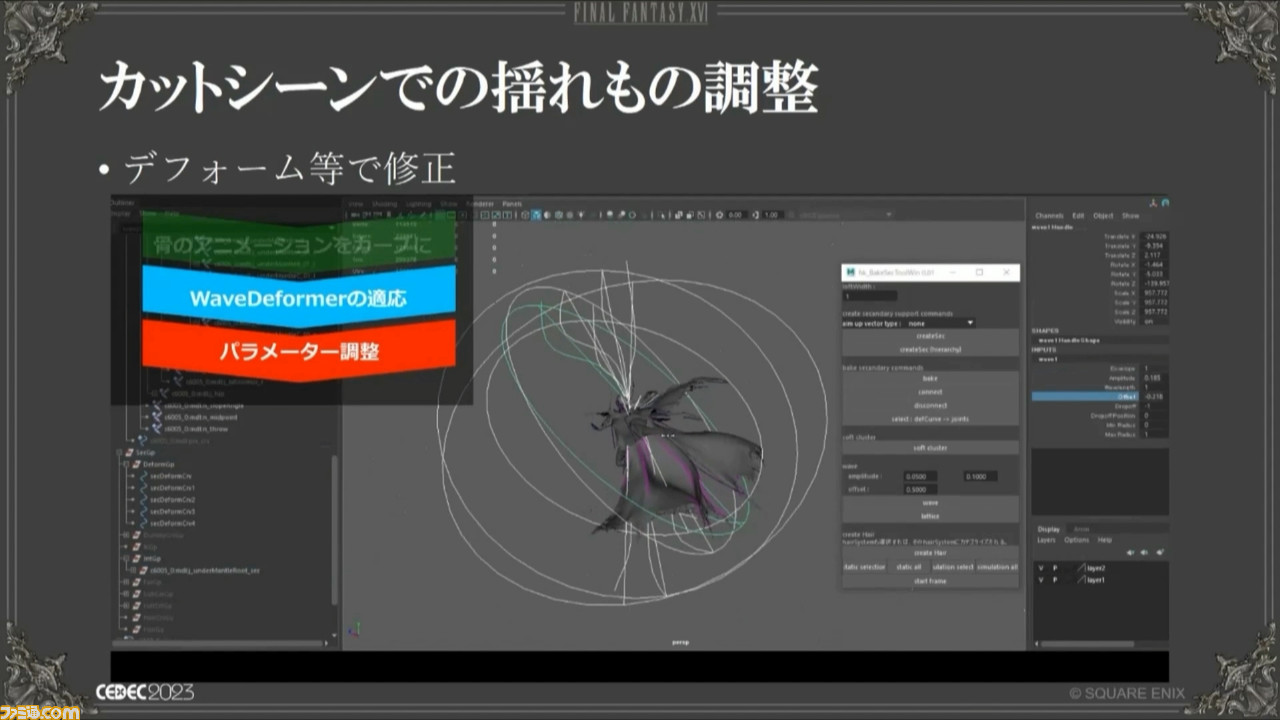
Task: Click the exposure icon in viewport toolbar
Action: click(718, 215)
